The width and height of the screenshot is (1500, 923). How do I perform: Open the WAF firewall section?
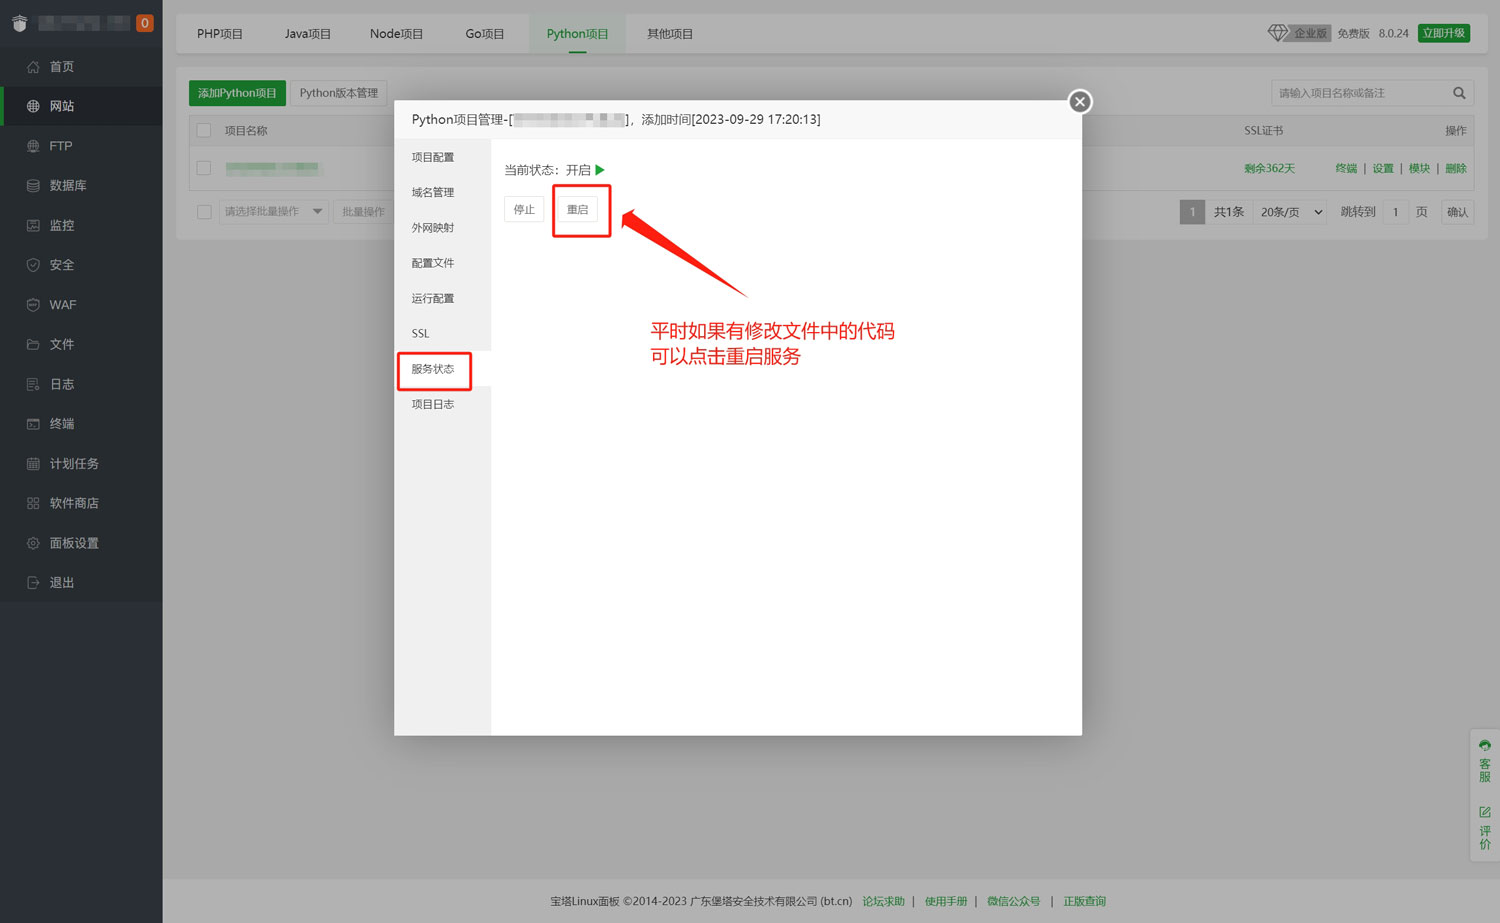click(62, 304)
